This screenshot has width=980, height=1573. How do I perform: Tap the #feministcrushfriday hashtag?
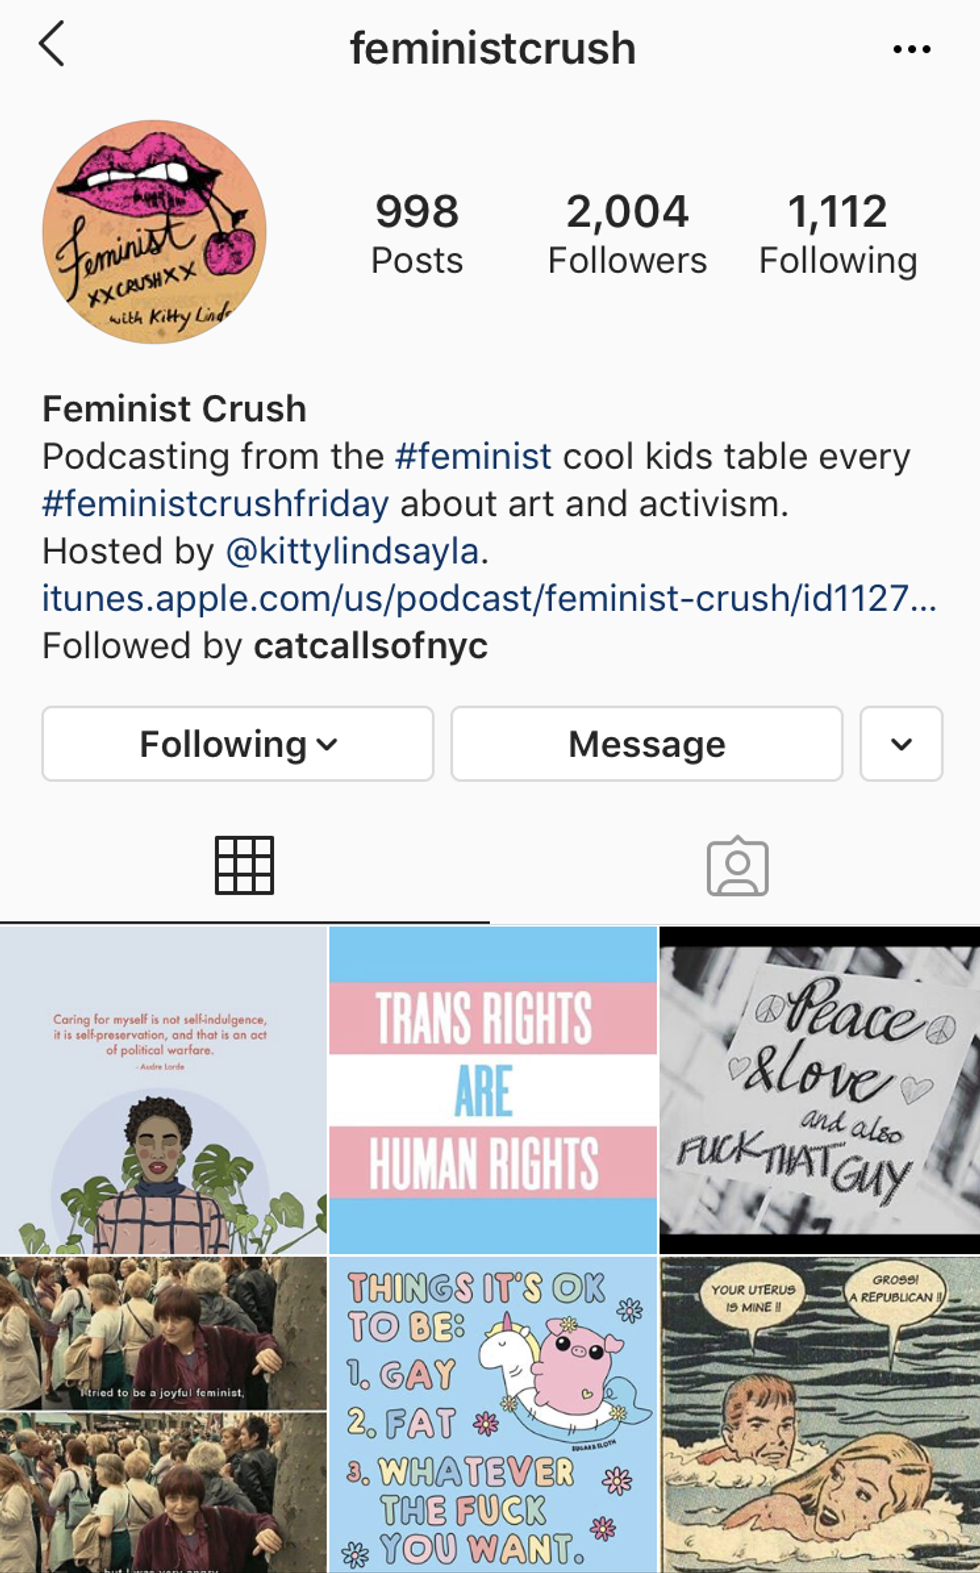(x=215, y=503)
